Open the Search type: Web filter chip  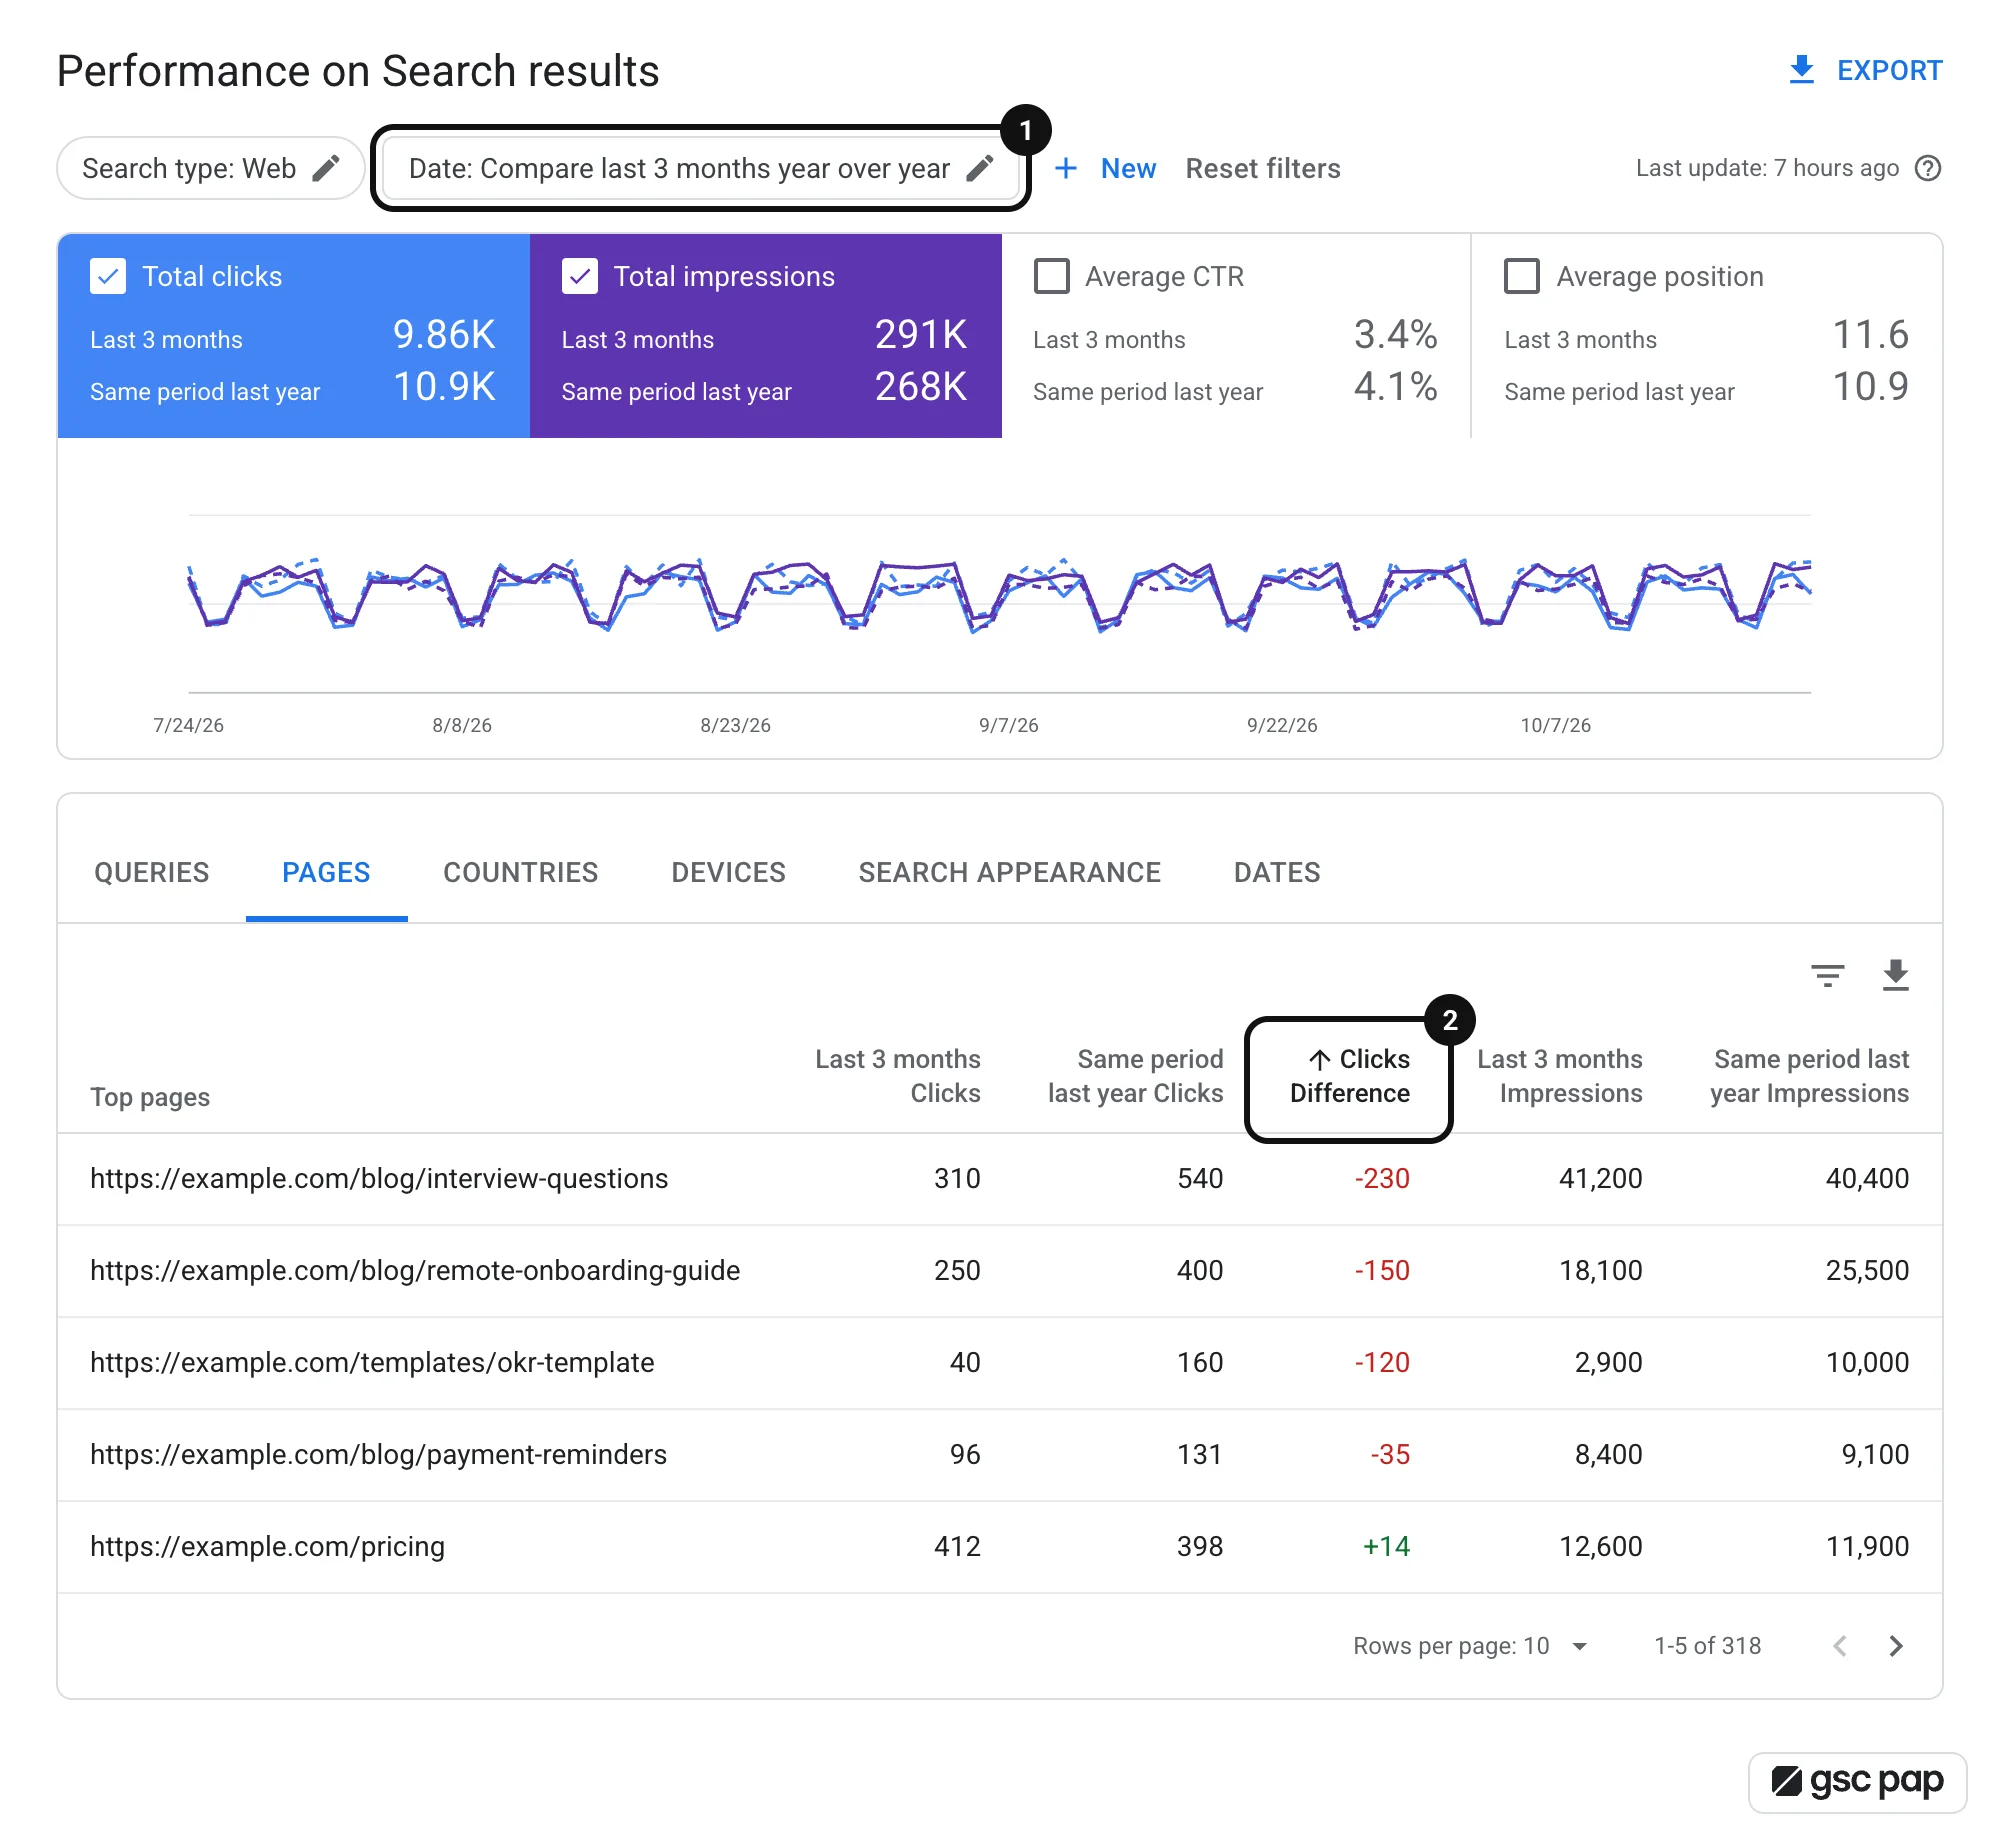[x=210, y=168]
